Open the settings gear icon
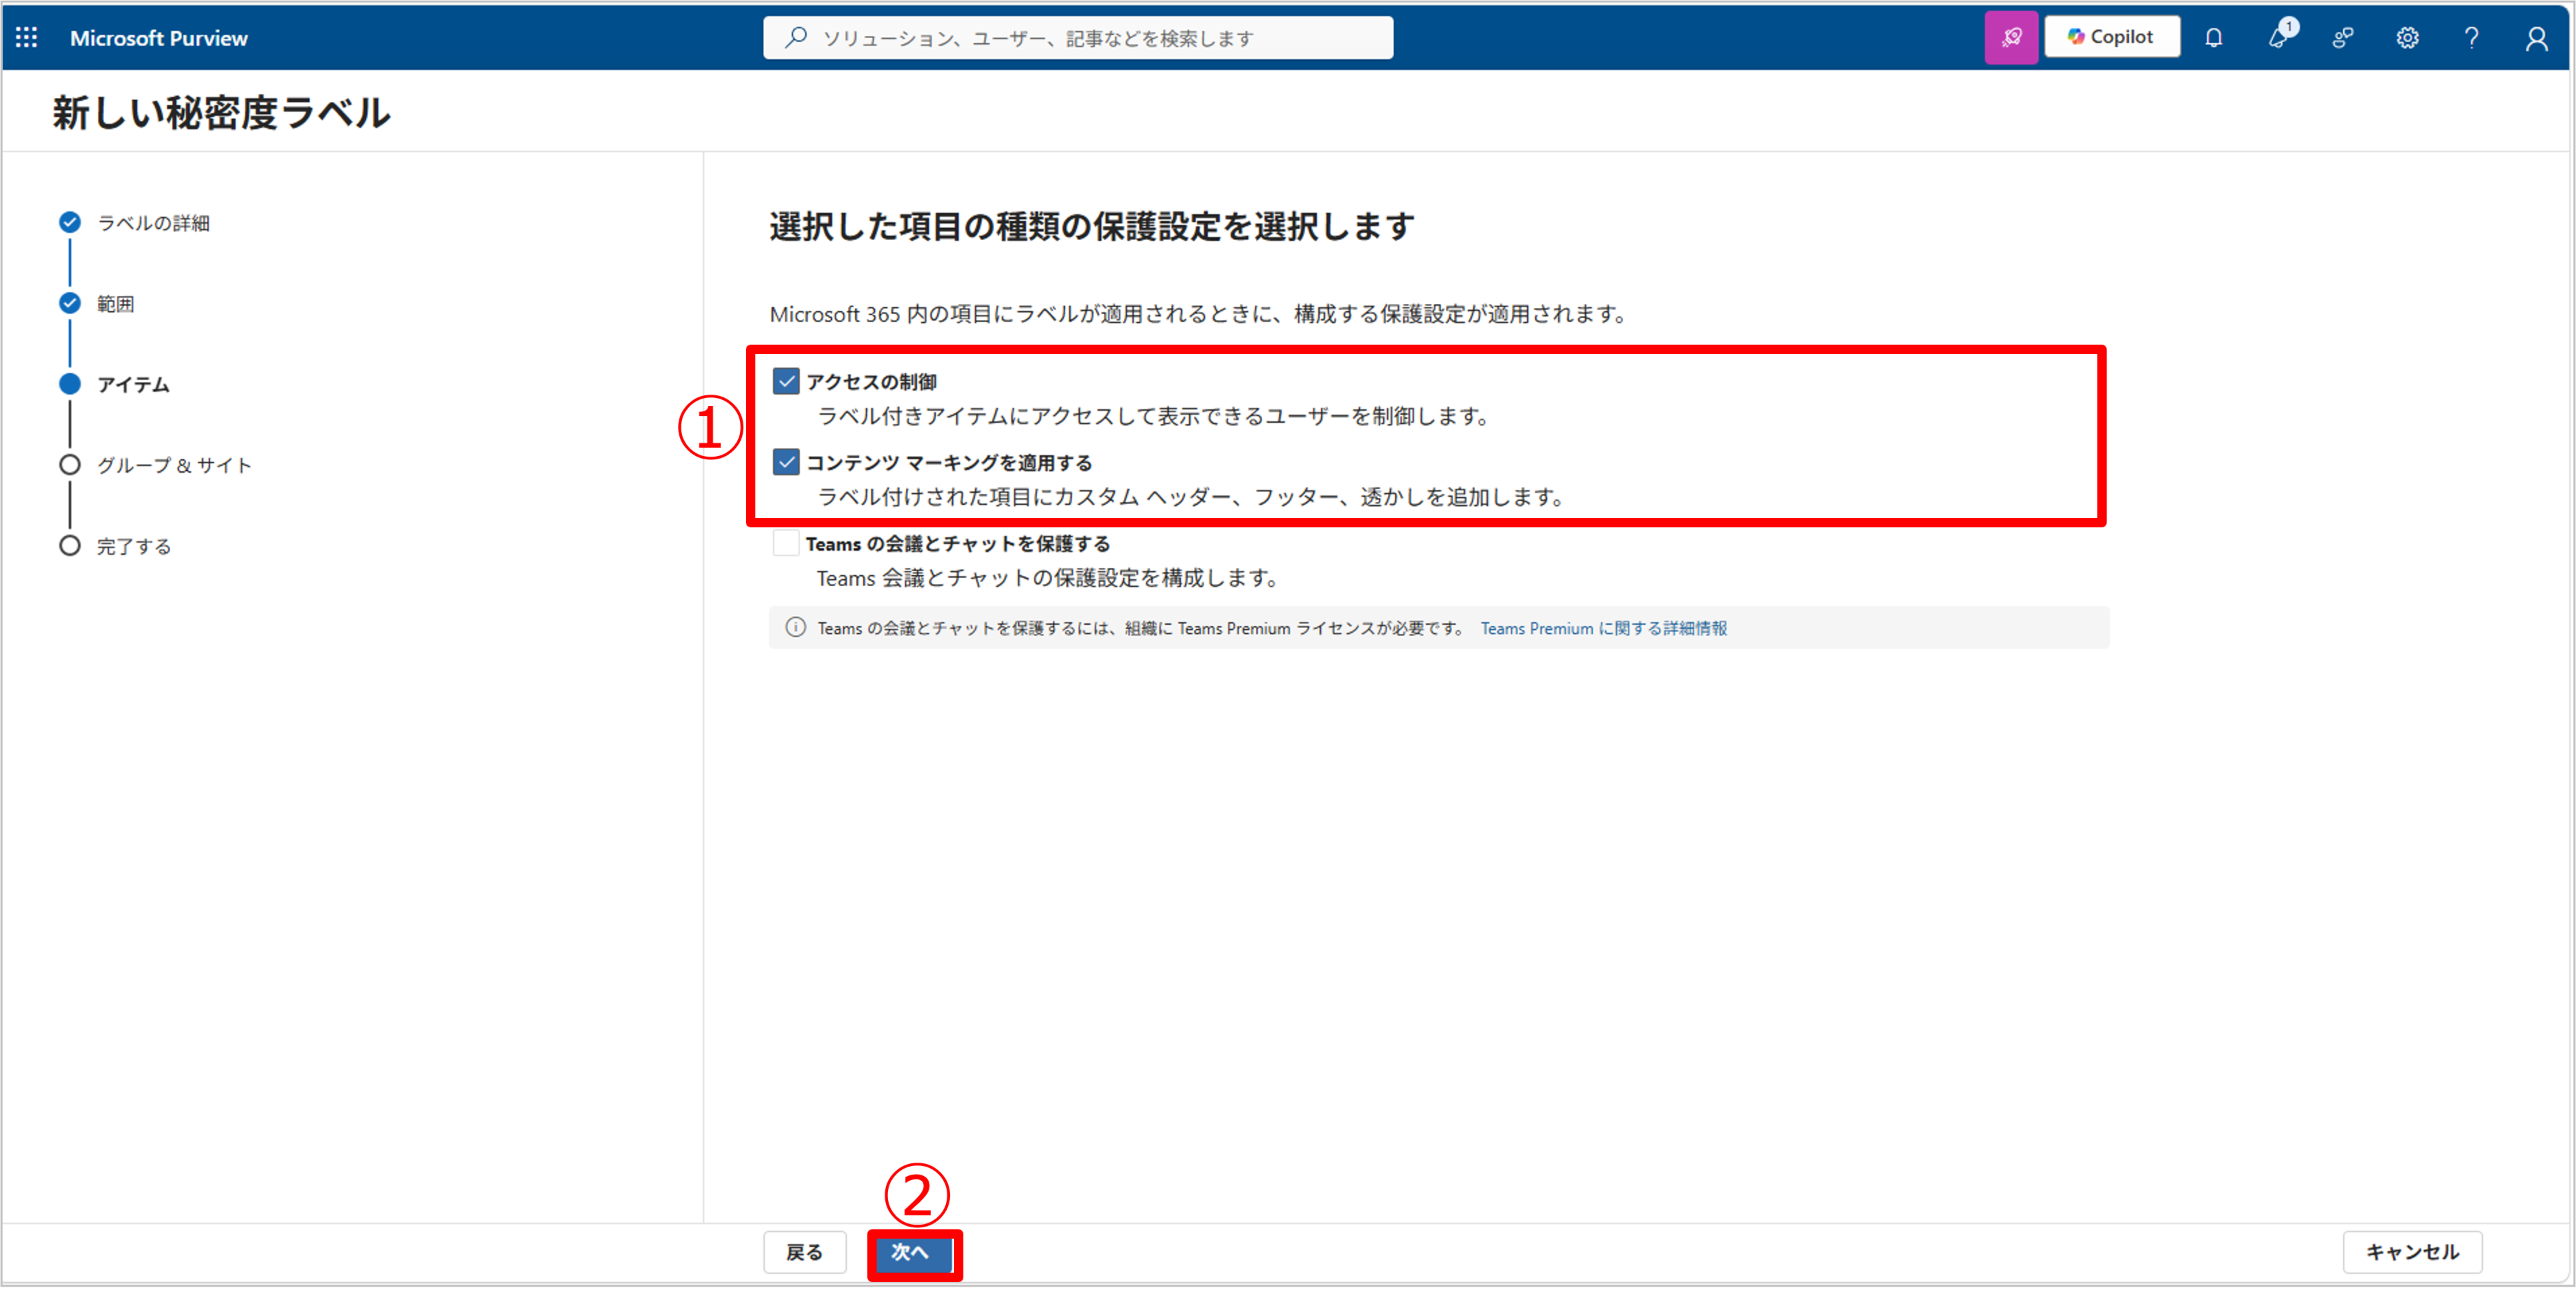Screen dimensions: 2576x1292 pyautogui.click(x=2407, y=38)
